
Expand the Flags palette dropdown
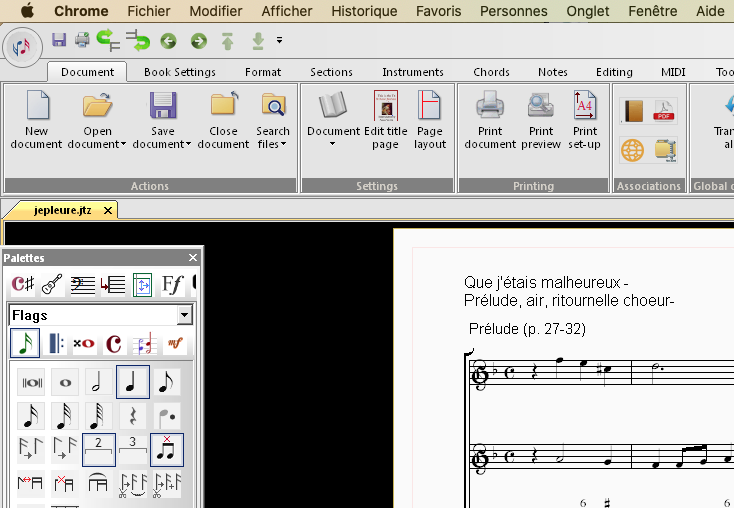[183, 316]
